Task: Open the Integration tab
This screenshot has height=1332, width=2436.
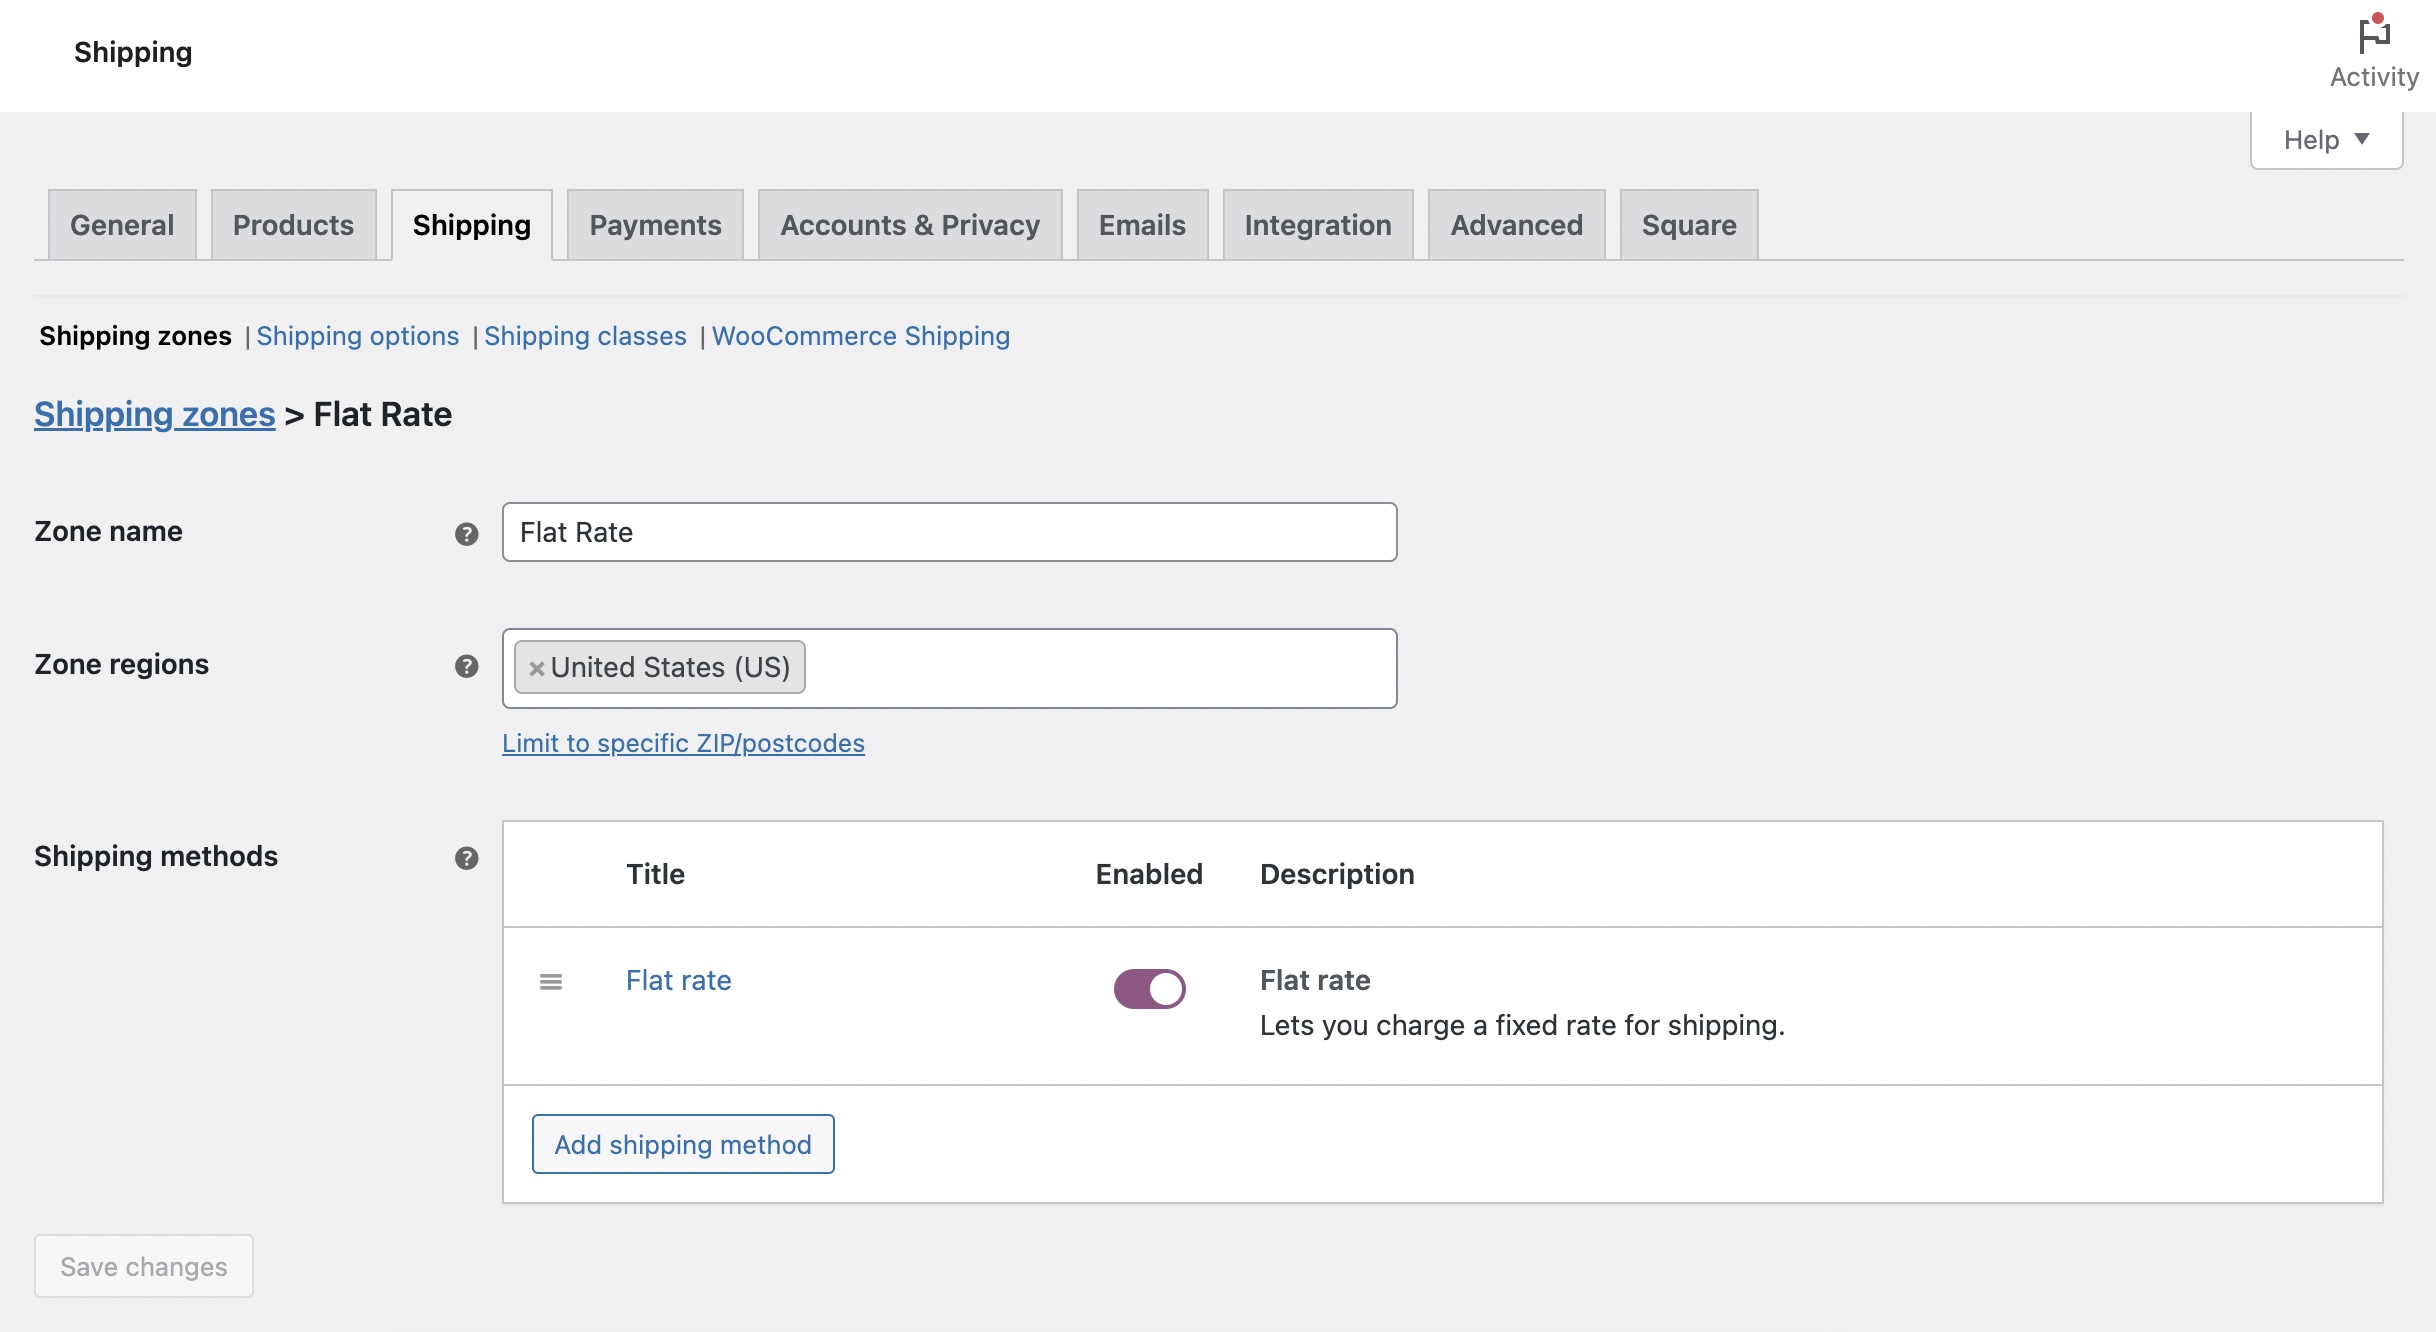Action: pos(1318,225)
